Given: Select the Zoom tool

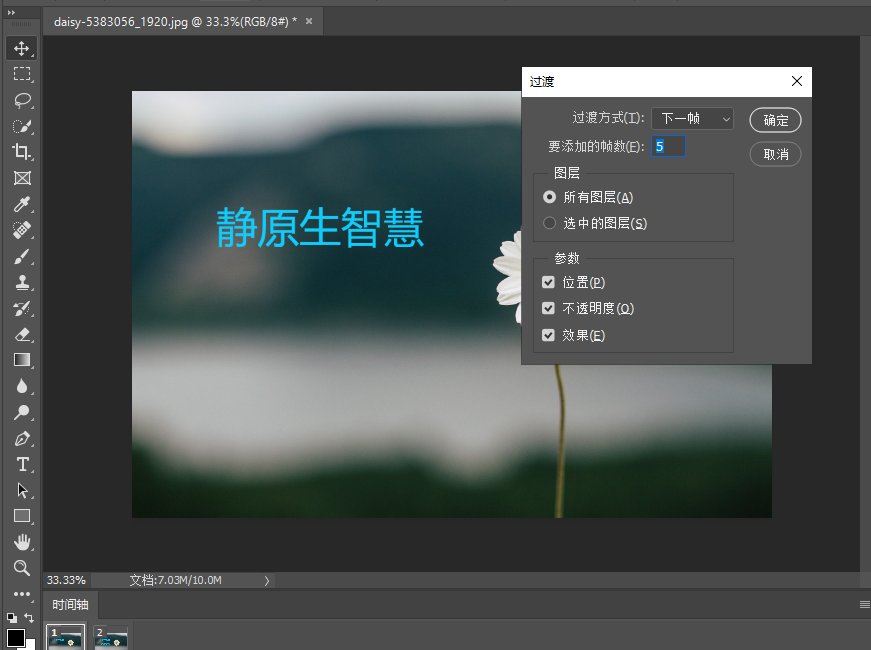Looking at the screenshot, I should click(22, 568).
